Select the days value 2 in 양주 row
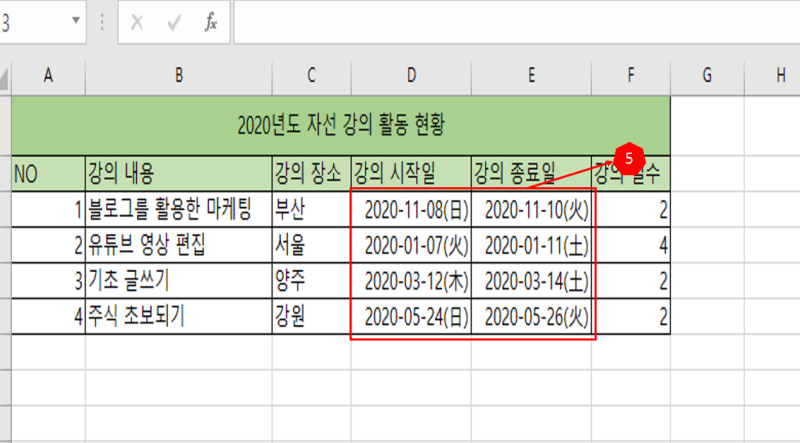 click(x=631, y=281)
